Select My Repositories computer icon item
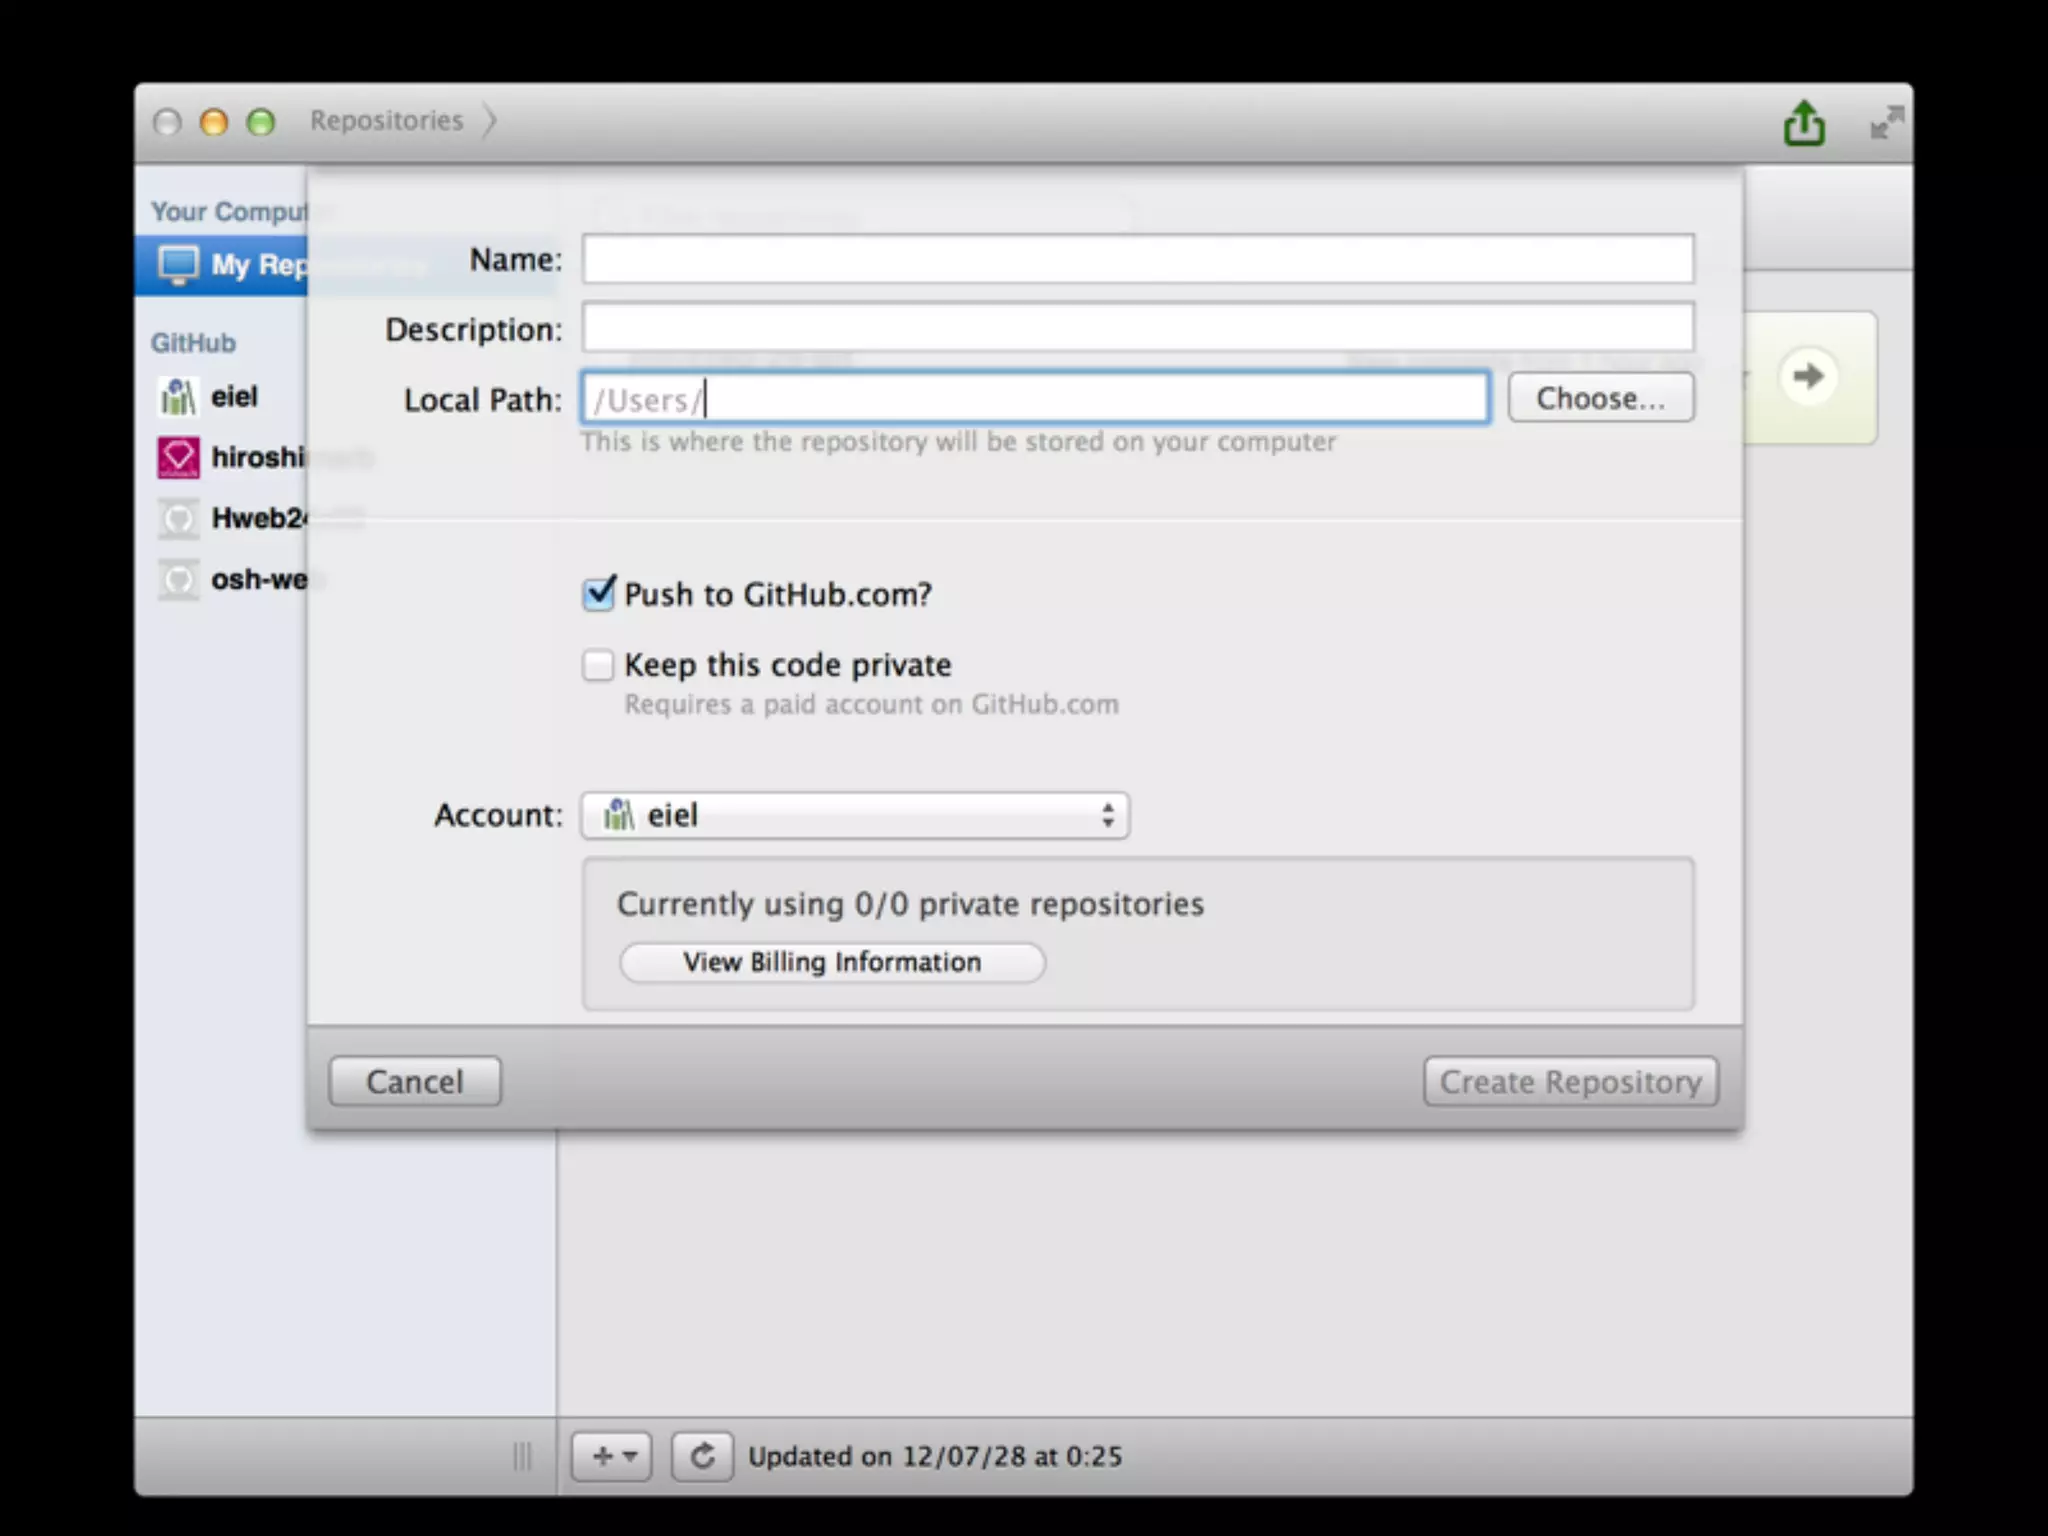The width and height of the screenshot is (2048, 1536). coord(179,265)
